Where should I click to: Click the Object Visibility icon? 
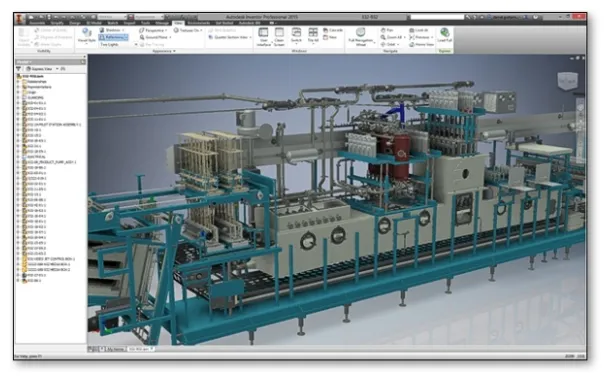coord(23,33)
